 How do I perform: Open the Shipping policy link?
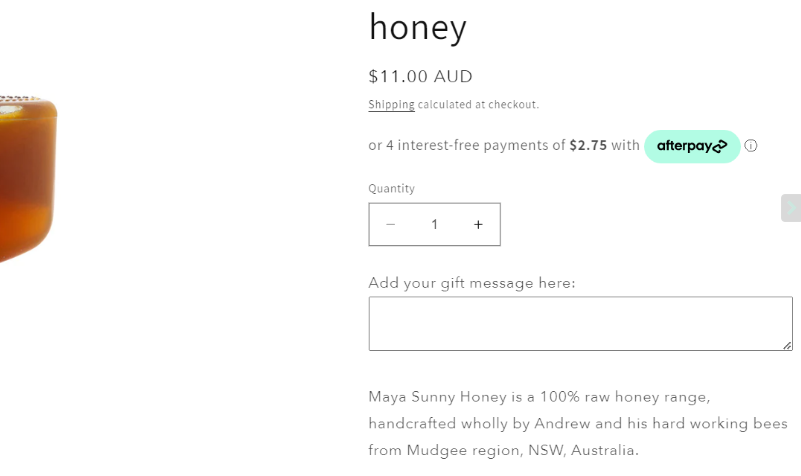[391, 105]
